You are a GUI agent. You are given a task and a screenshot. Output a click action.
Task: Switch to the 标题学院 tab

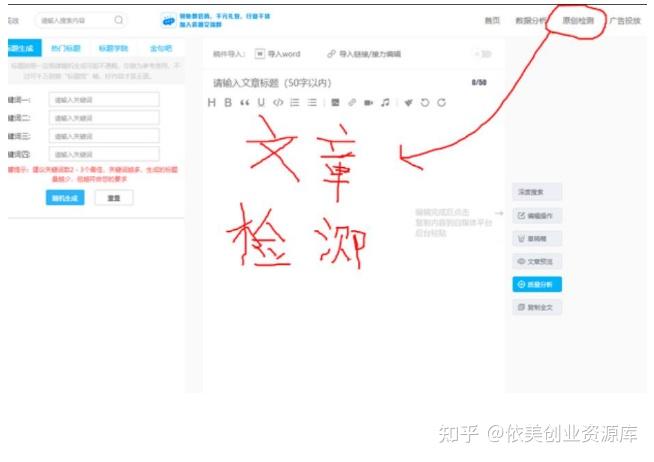[x=113, y=48]
